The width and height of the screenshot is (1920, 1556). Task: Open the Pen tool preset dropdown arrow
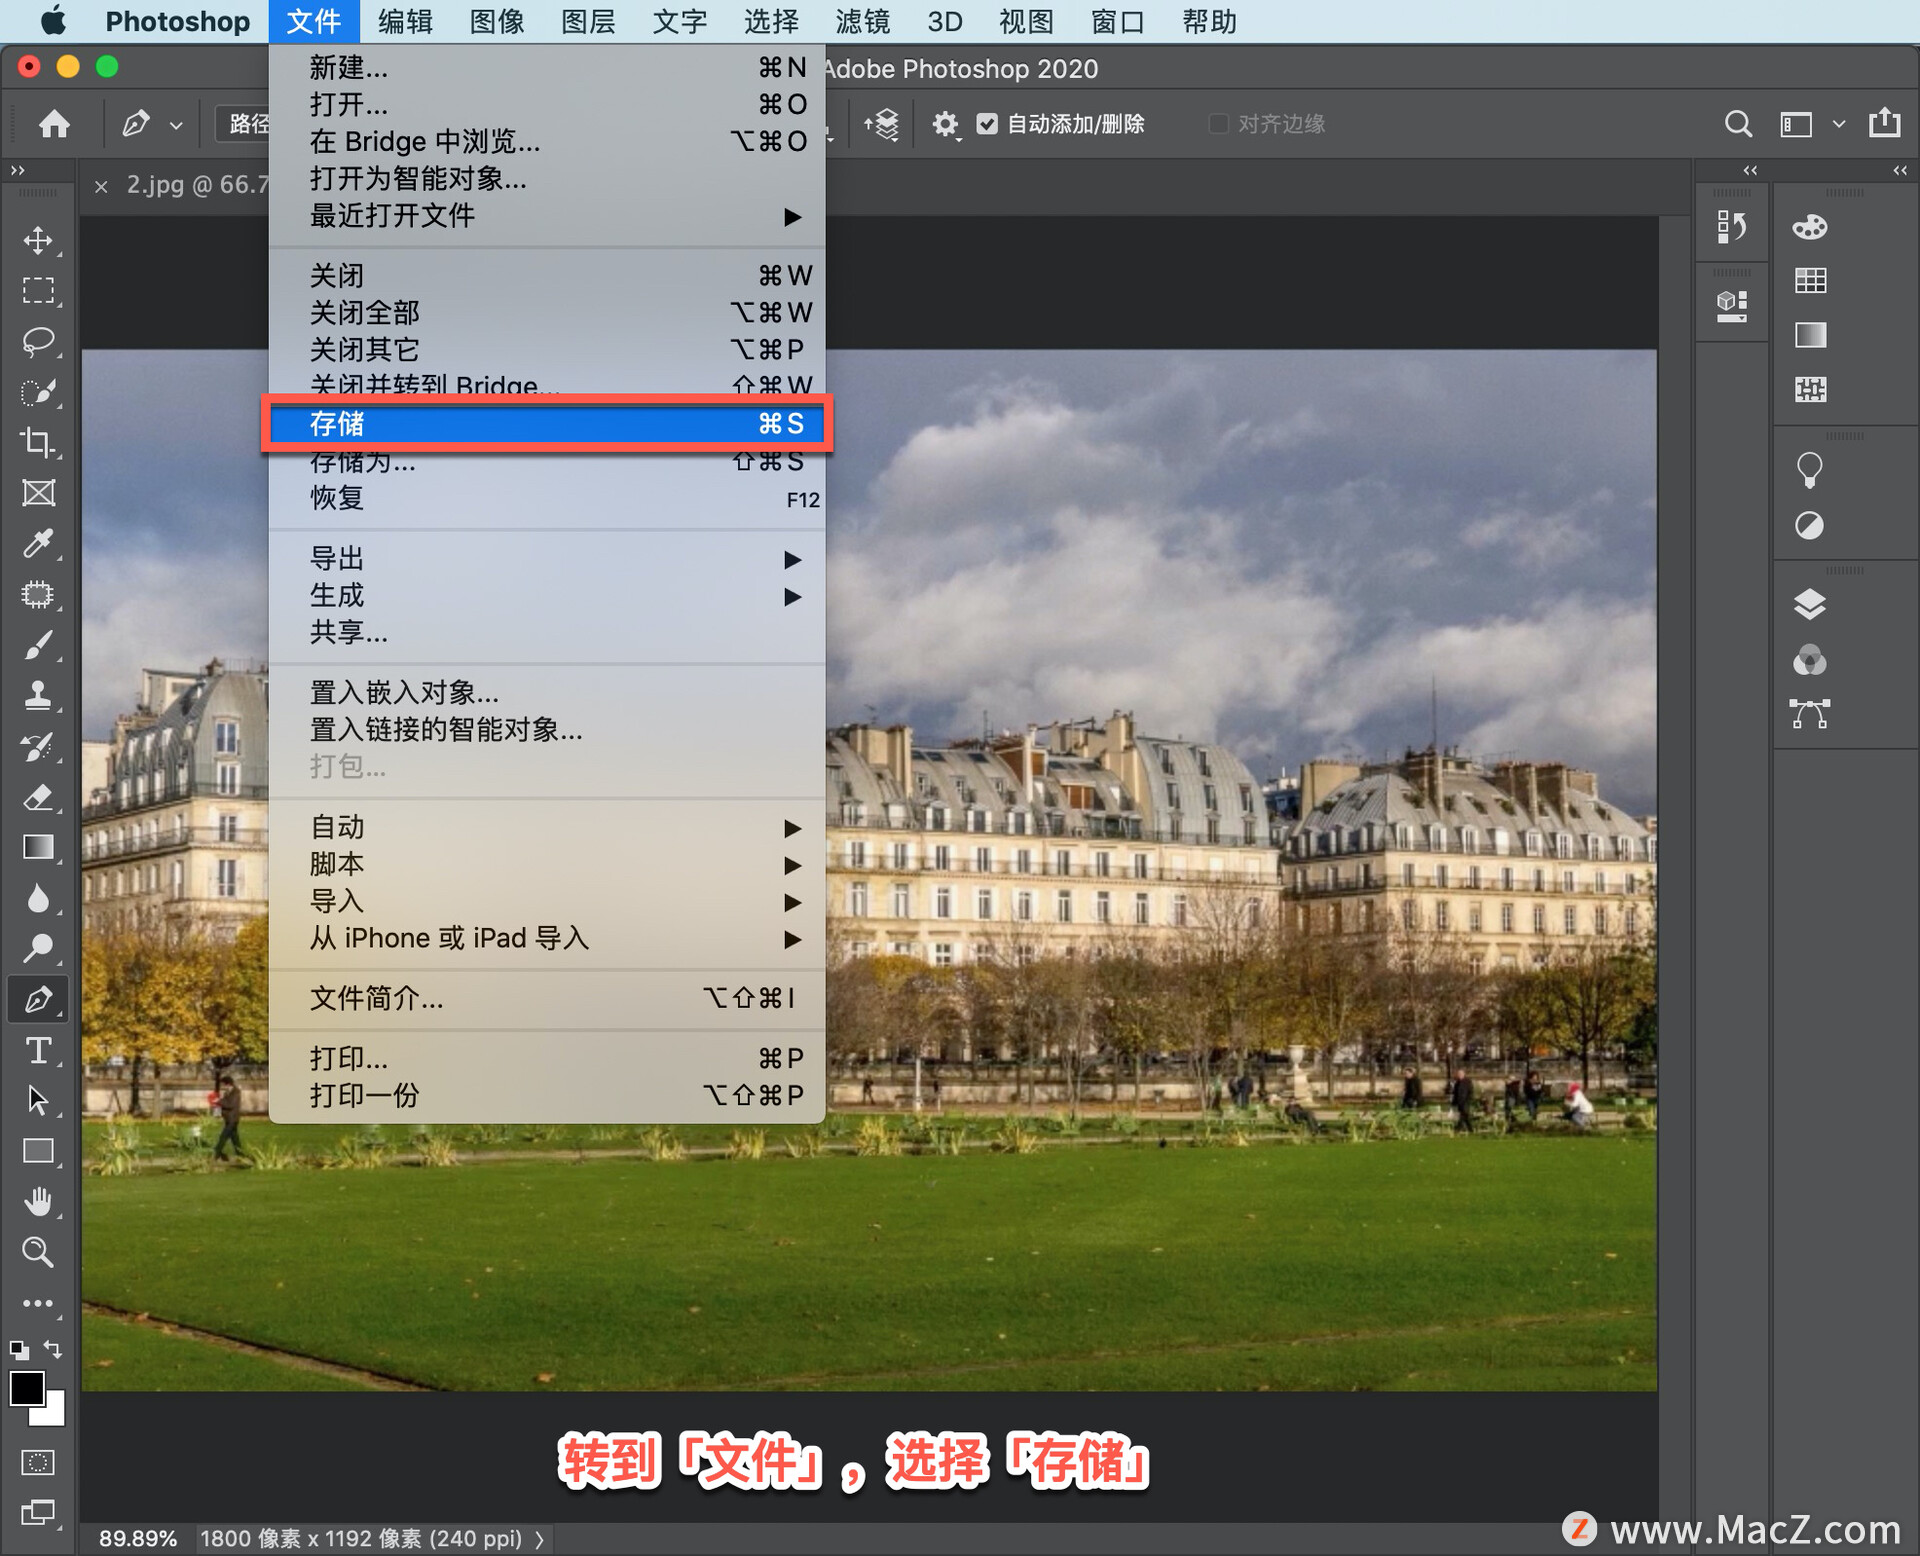tap(176, 125)
